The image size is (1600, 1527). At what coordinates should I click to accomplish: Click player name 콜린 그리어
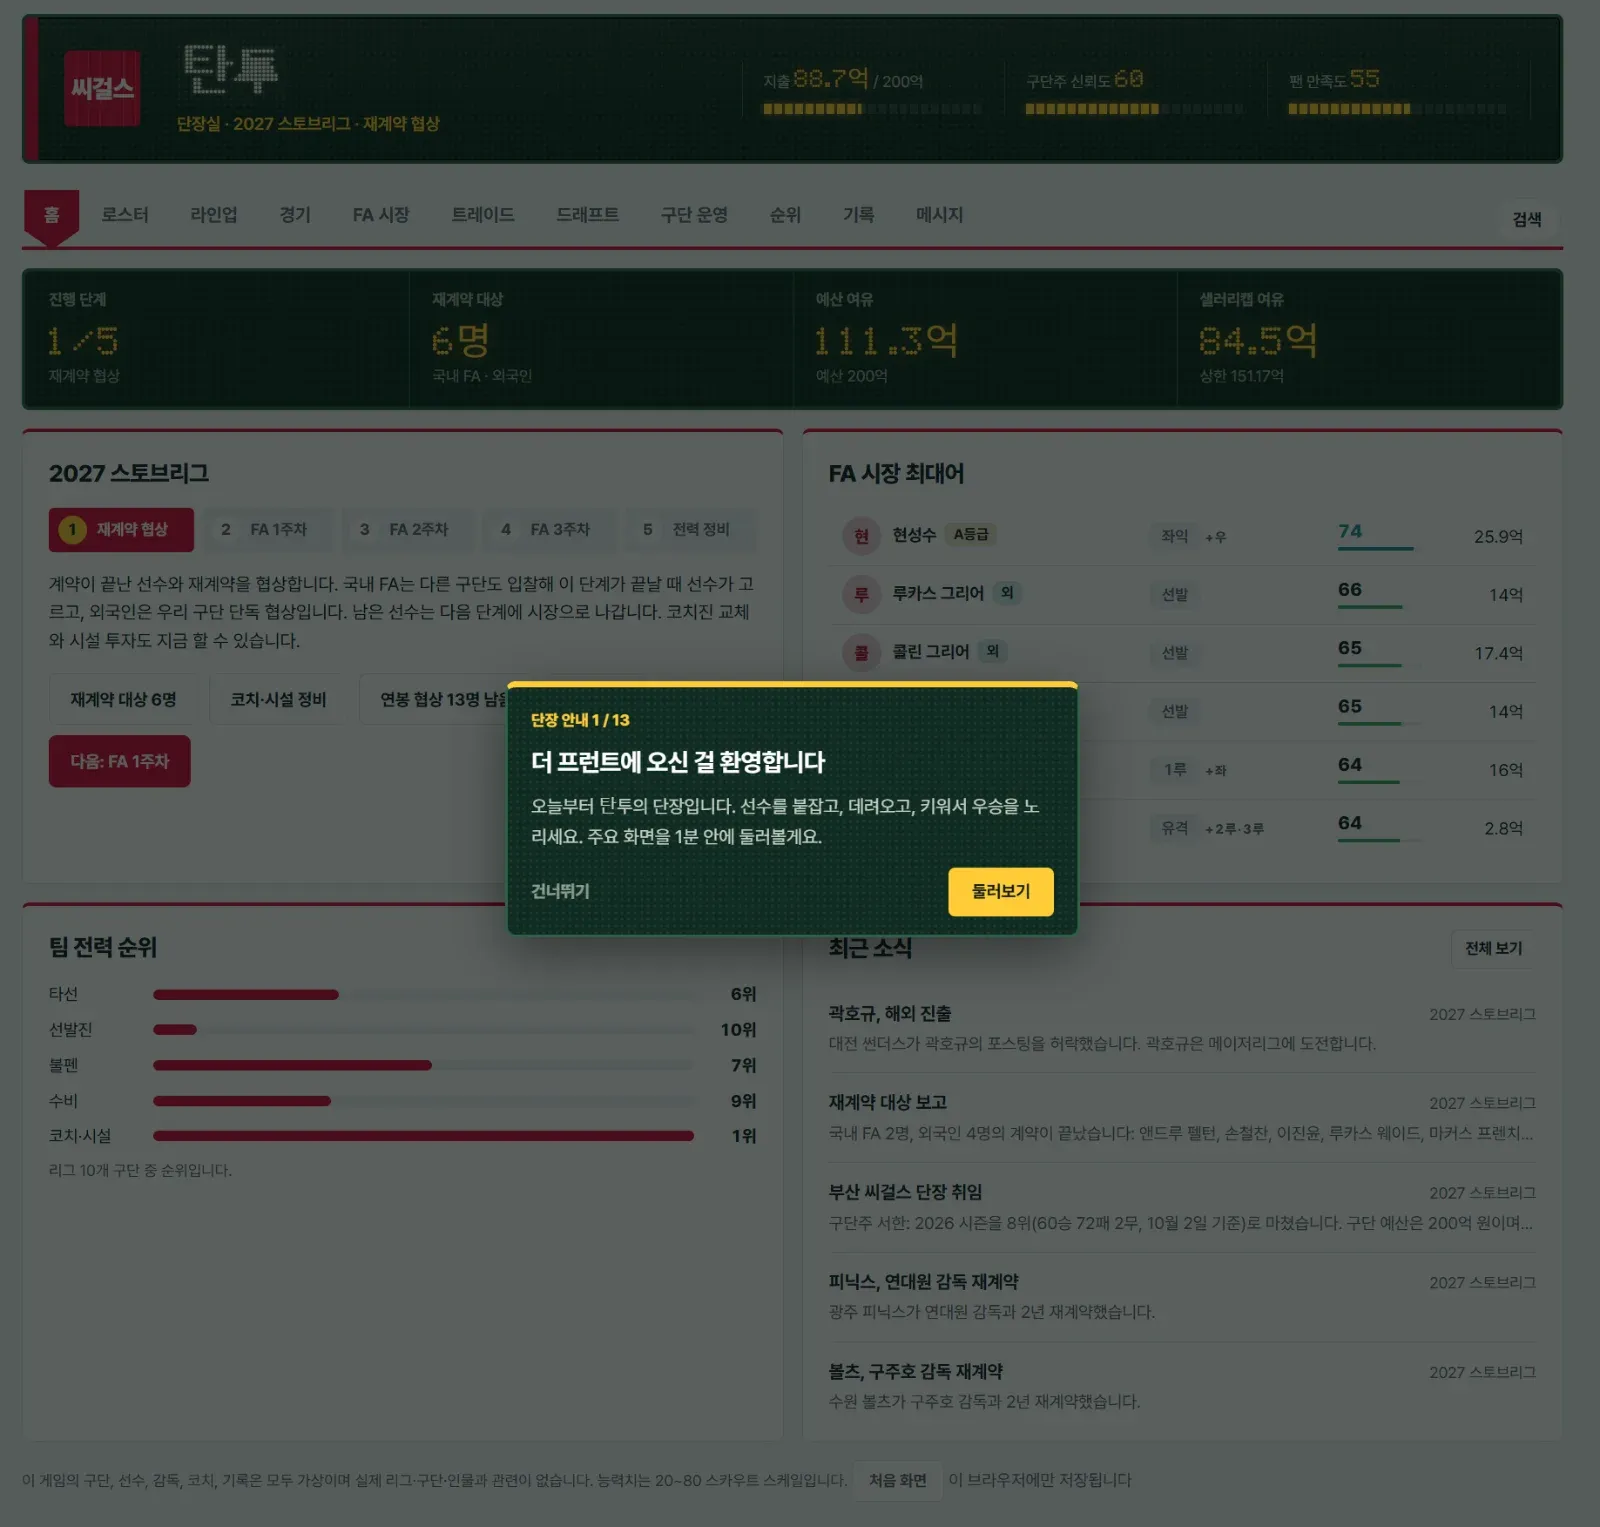[930, 652]
